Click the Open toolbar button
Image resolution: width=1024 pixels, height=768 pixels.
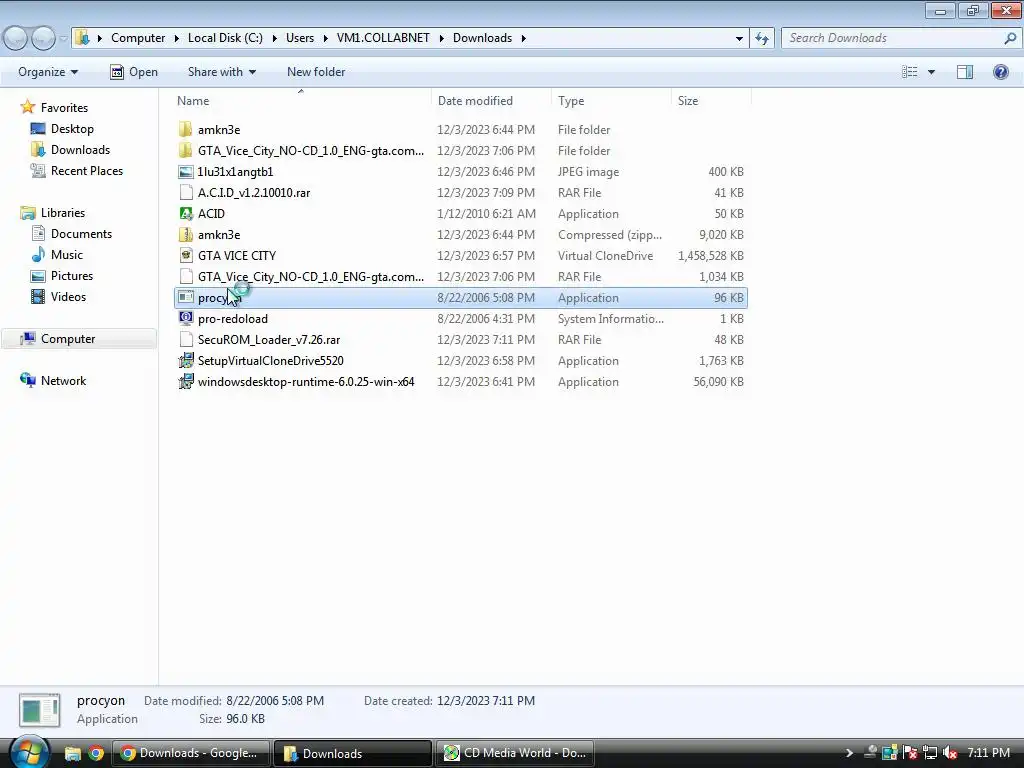tap(134, 72)
